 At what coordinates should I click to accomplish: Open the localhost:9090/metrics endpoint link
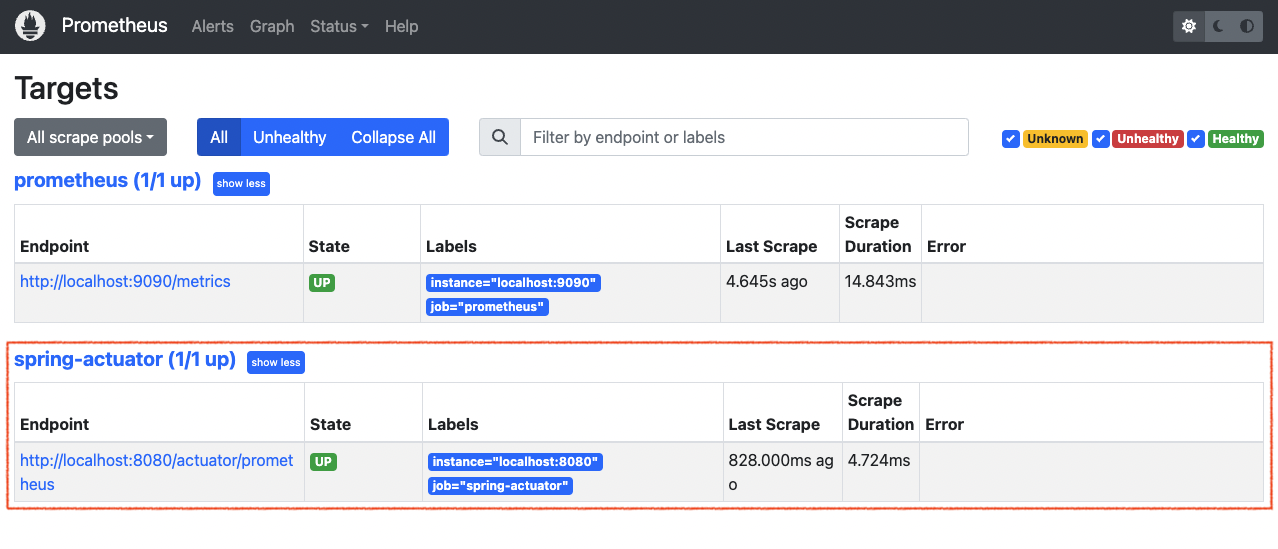(125, 281)
